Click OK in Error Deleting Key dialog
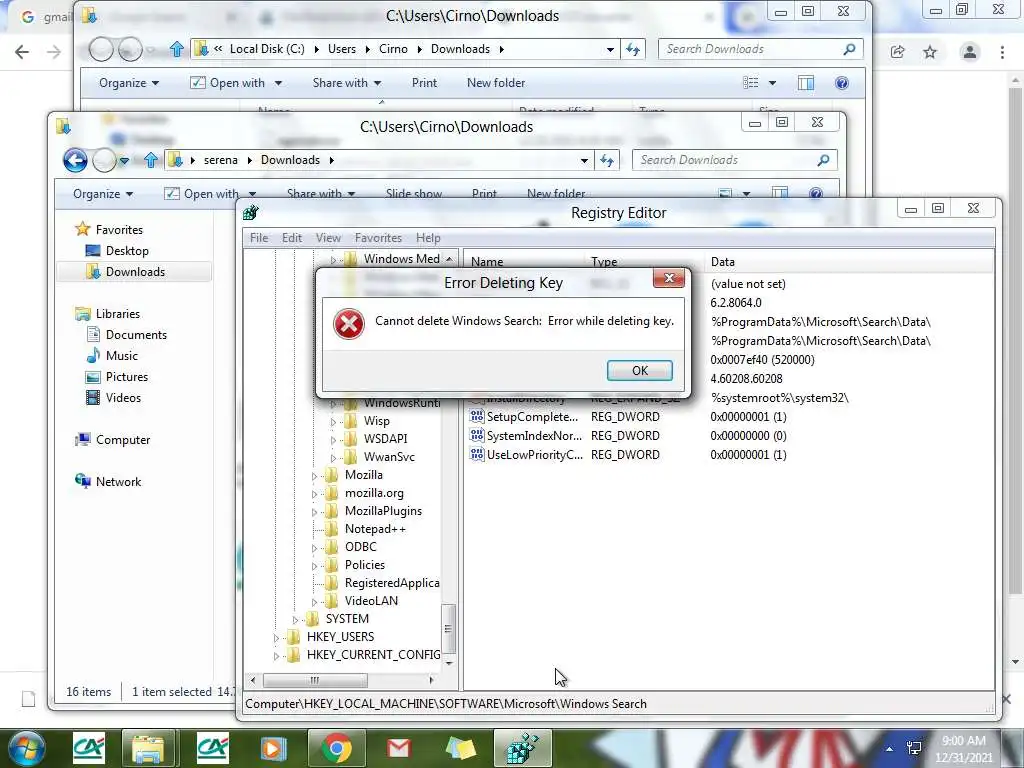 pyautogui.click(x=639, y=370)
